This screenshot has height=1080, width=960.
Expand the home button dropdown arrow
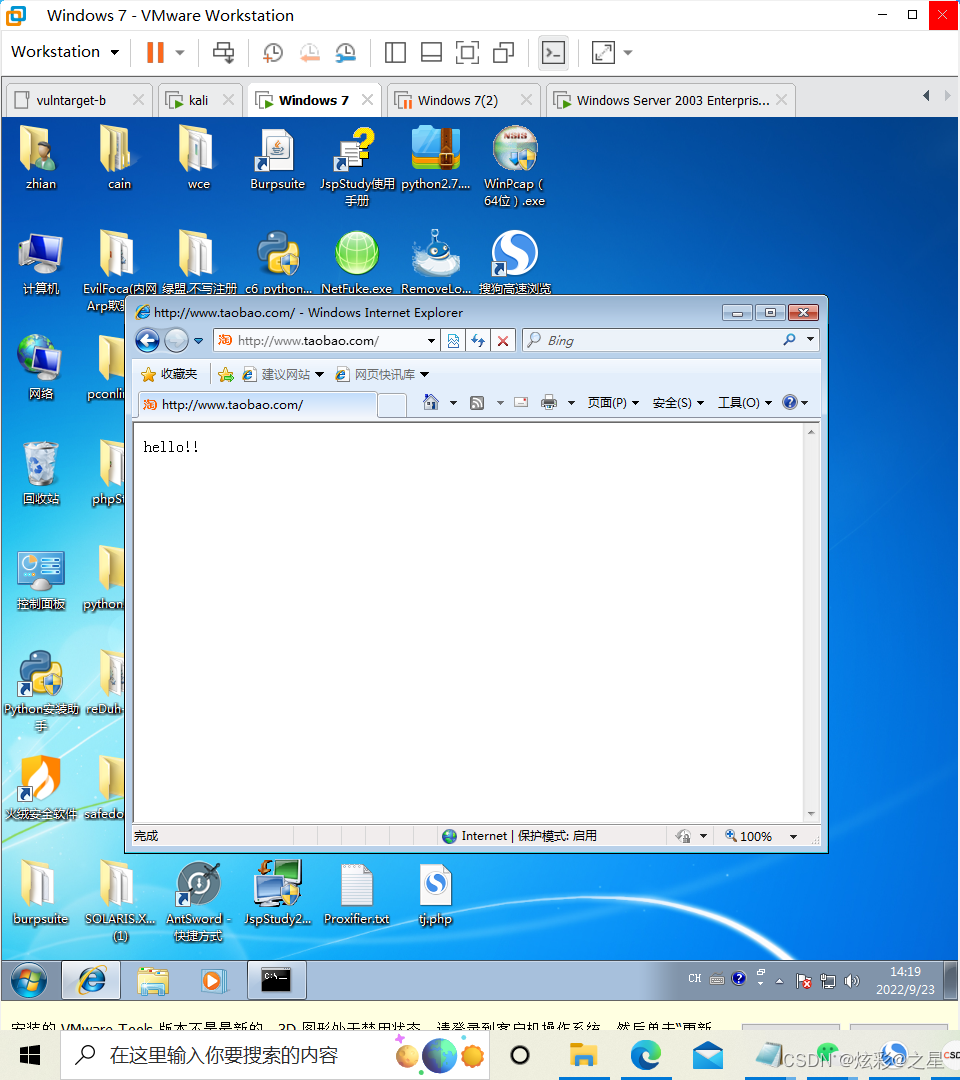pyautogui.click(x=453, y=403)
